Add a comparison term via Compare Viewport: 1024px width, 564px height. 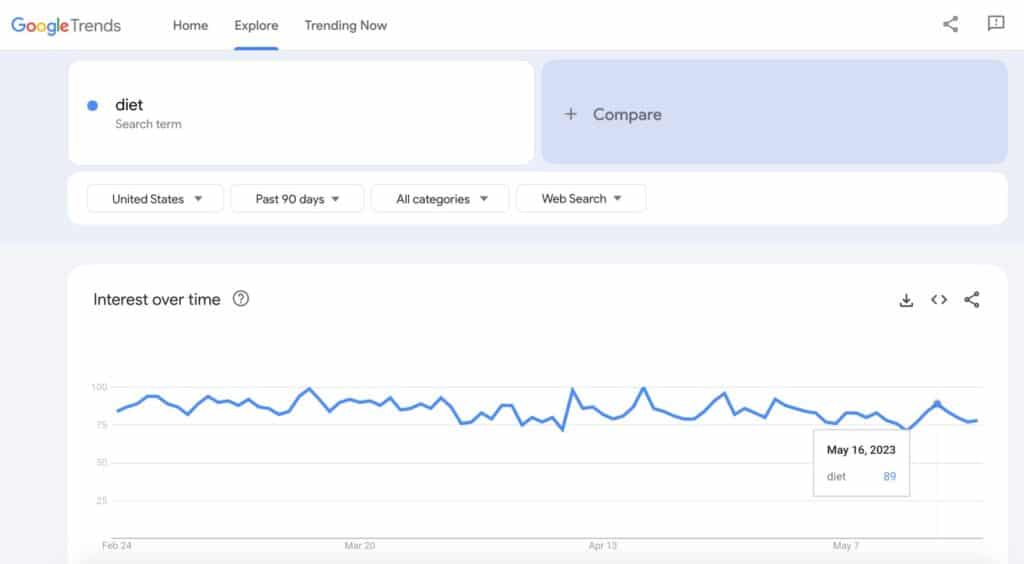775,112
